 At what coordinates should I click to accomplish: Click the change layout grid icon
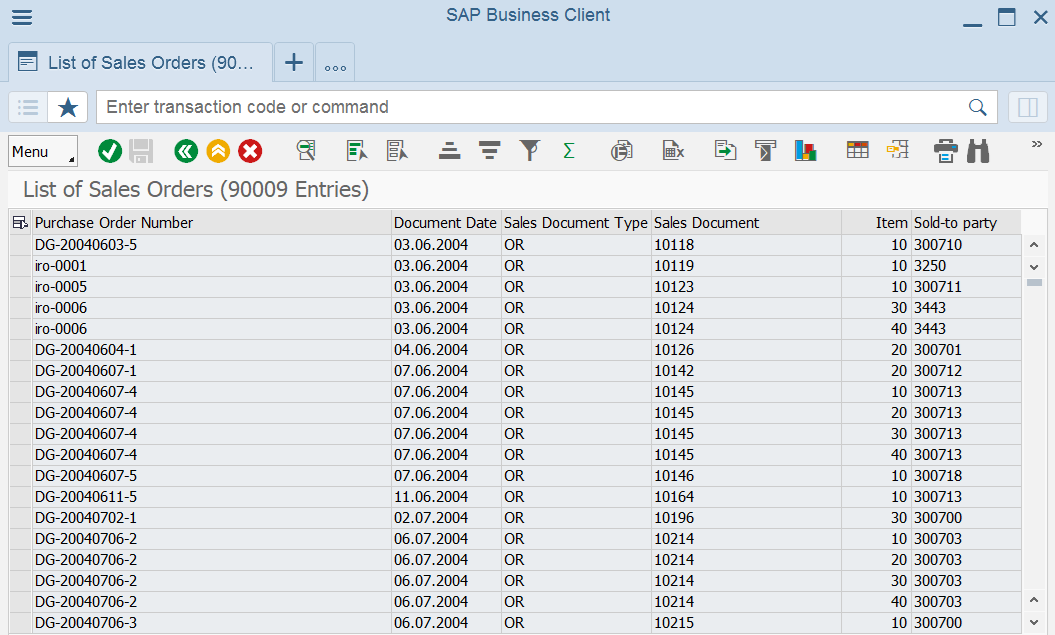click(x=858, y=149)
